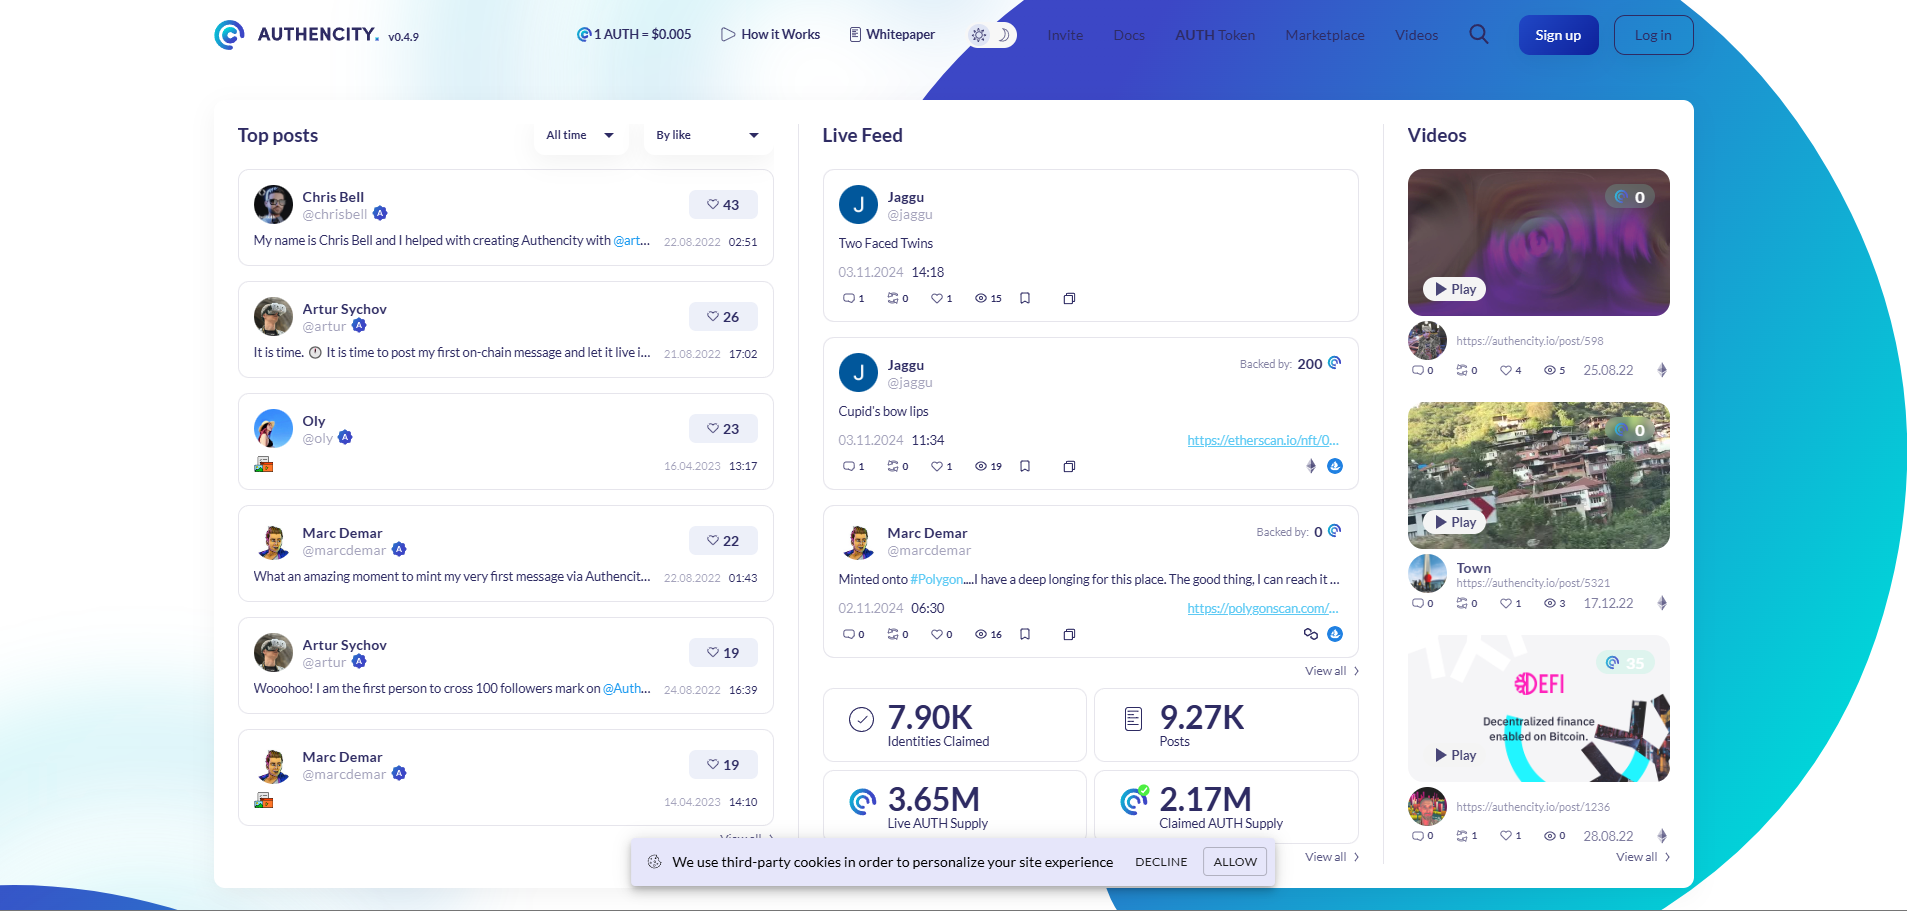Image resolution: width=1907 pixels, height=911 pixels.
Task: Click the @art... mention in Chris Bell's post
Action: (x=631, y=240)
